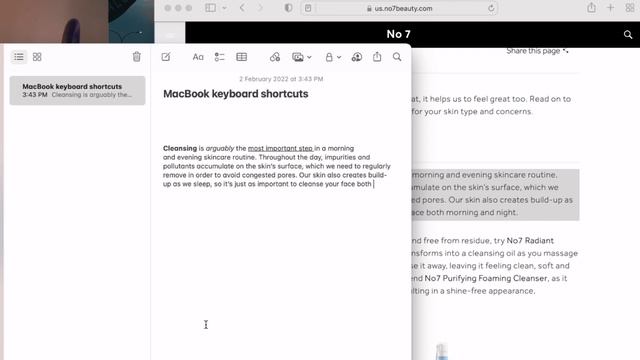Open No7 Purifying Foaming Cleanser link
The image size is (640, 360).
[486, 278]
